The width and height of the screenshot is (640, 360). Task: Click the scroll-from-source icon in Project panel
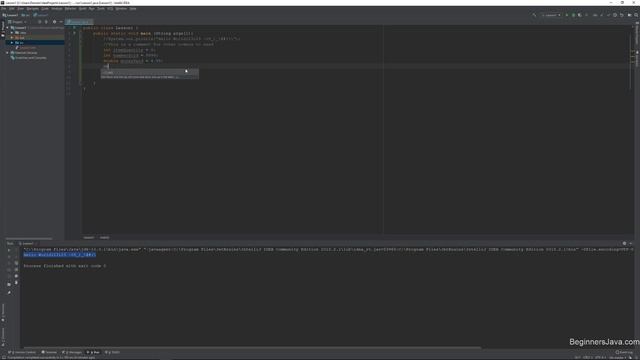pyautogui.click(x=40, y=22)
